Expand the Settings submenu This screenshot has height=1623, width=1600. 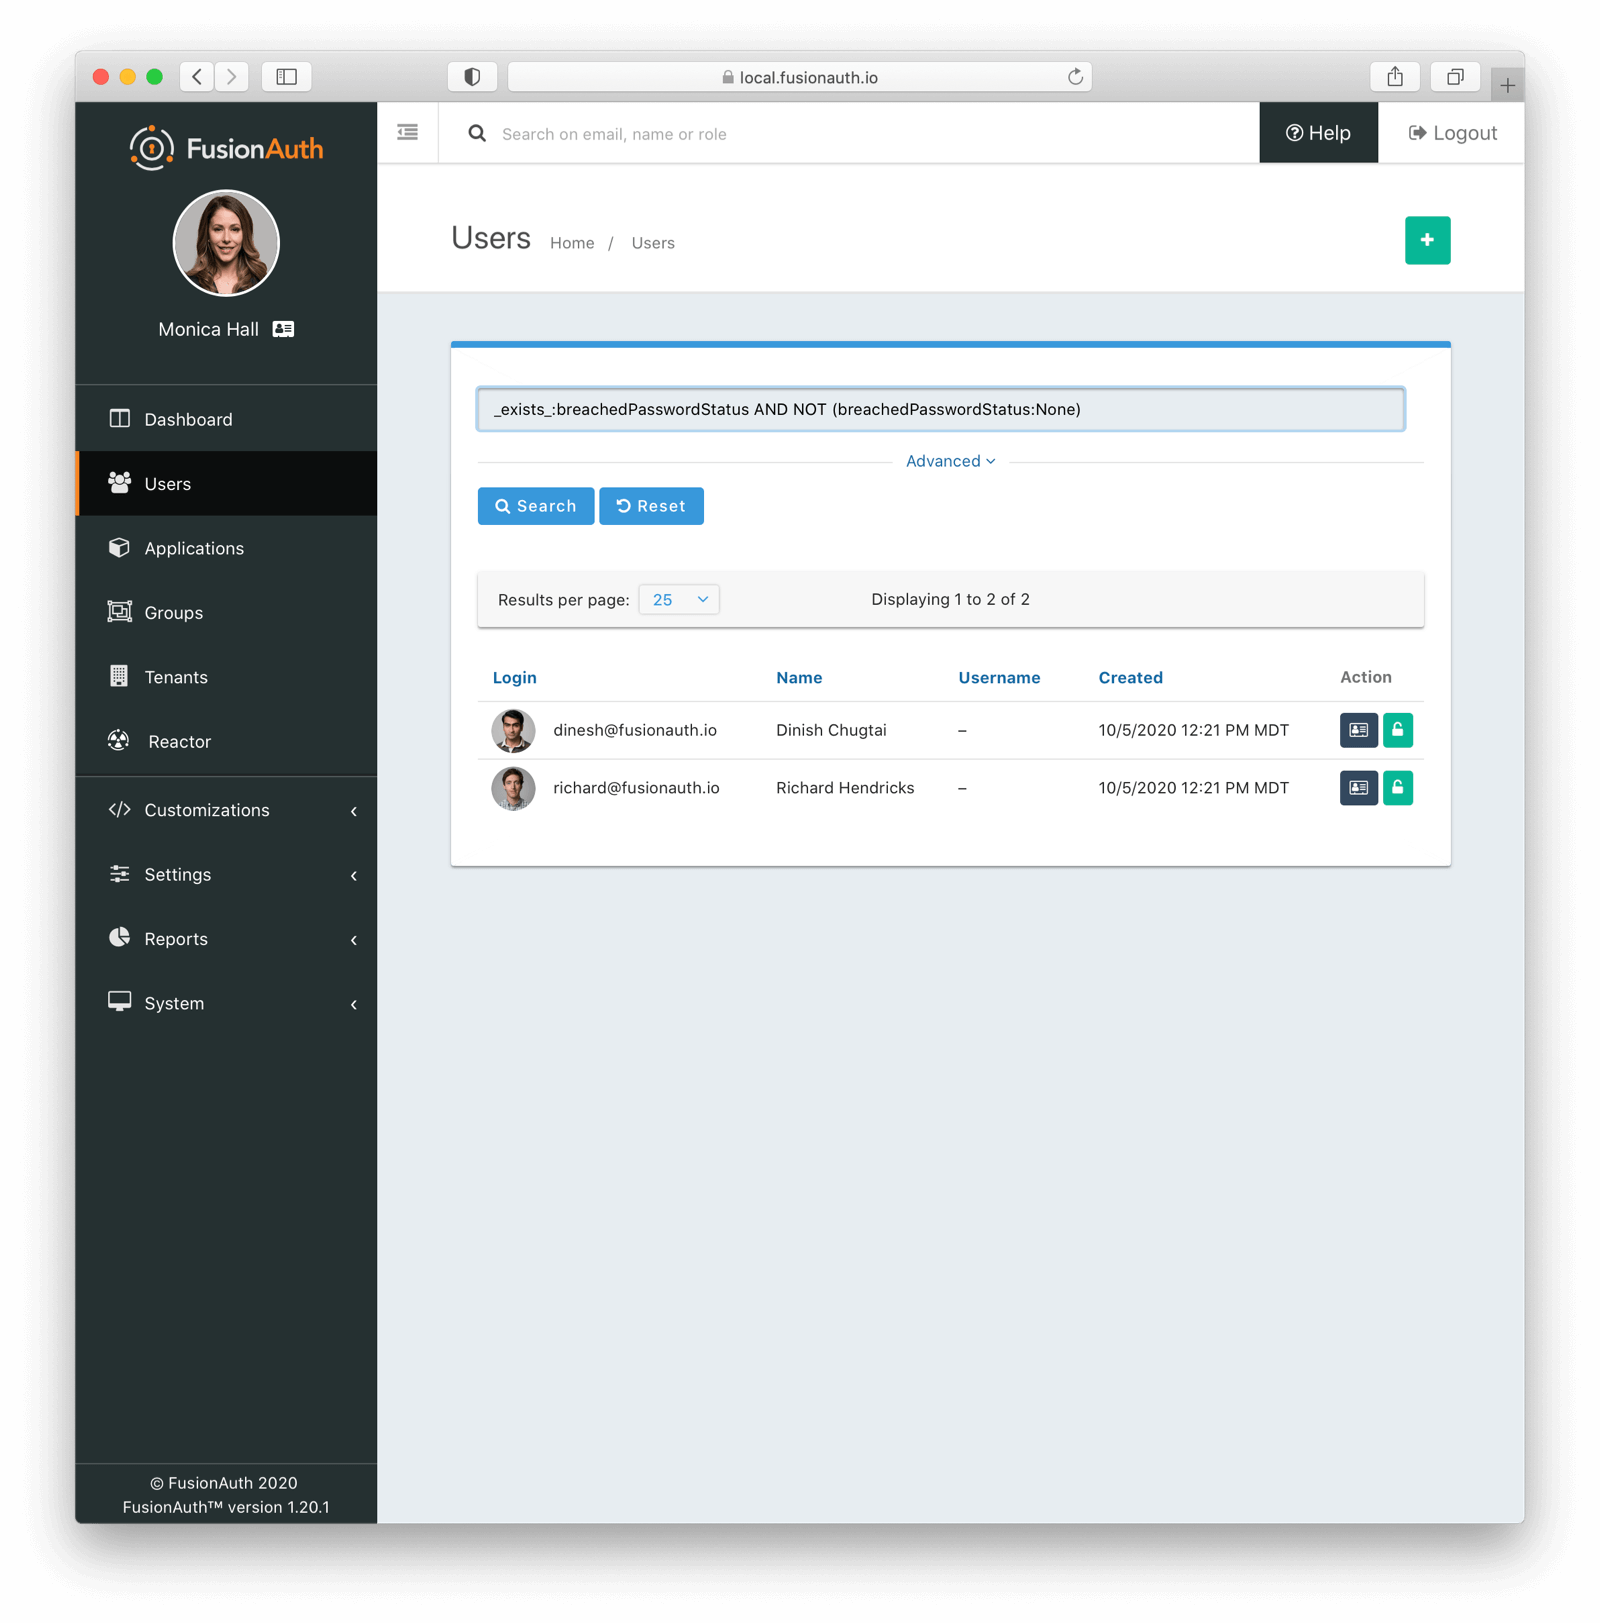(x=227, y=875)
